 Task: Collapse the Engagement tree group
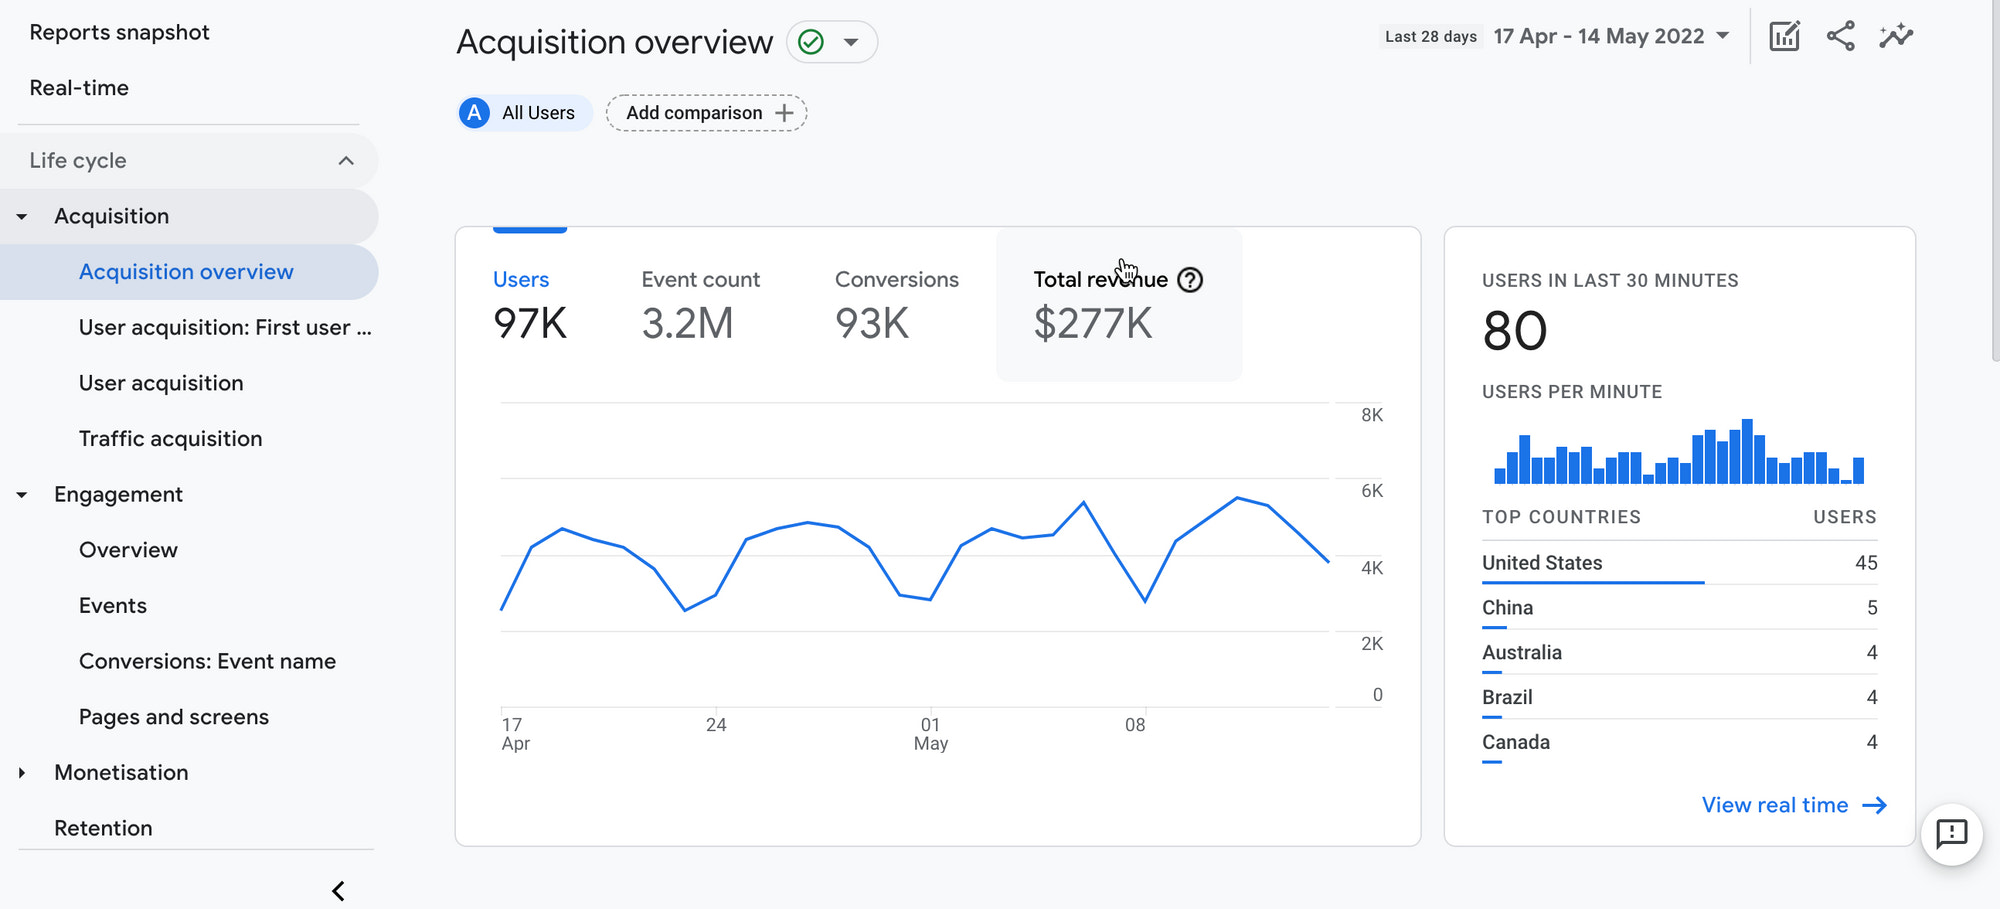pyautogui.click(x=22, y=495)
